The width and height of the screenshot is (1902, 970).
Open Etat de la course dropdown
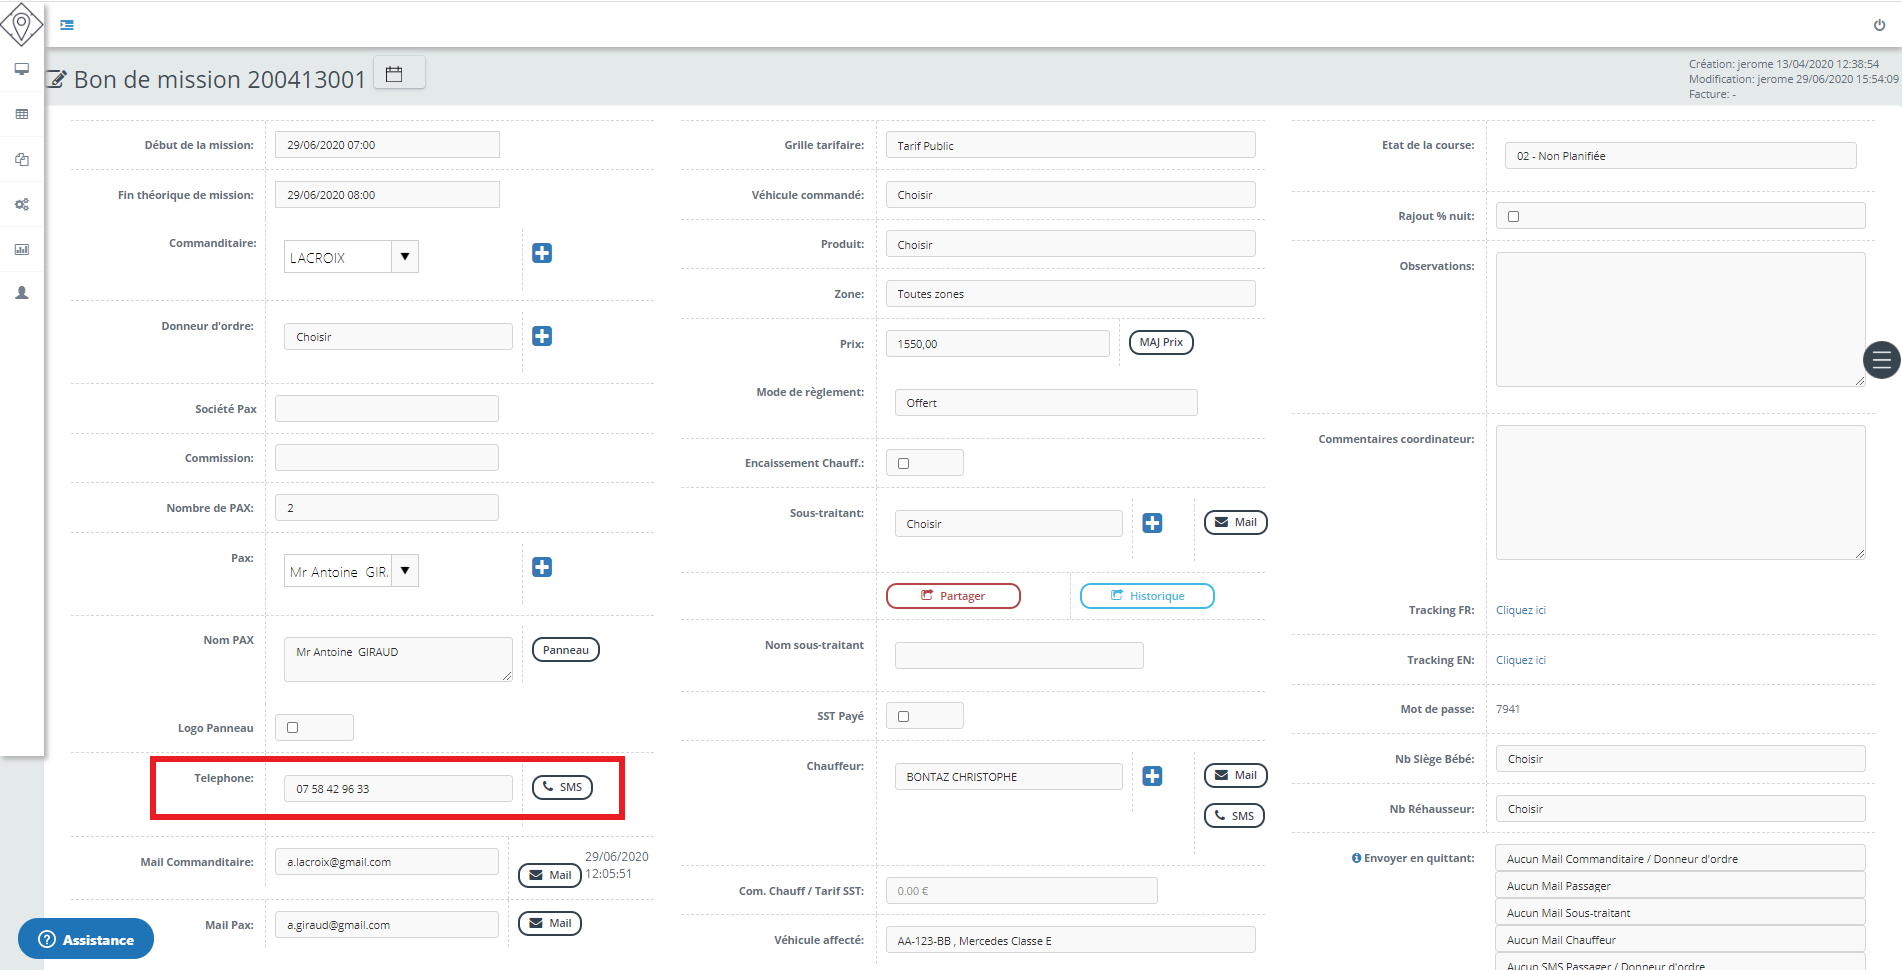1679,156
